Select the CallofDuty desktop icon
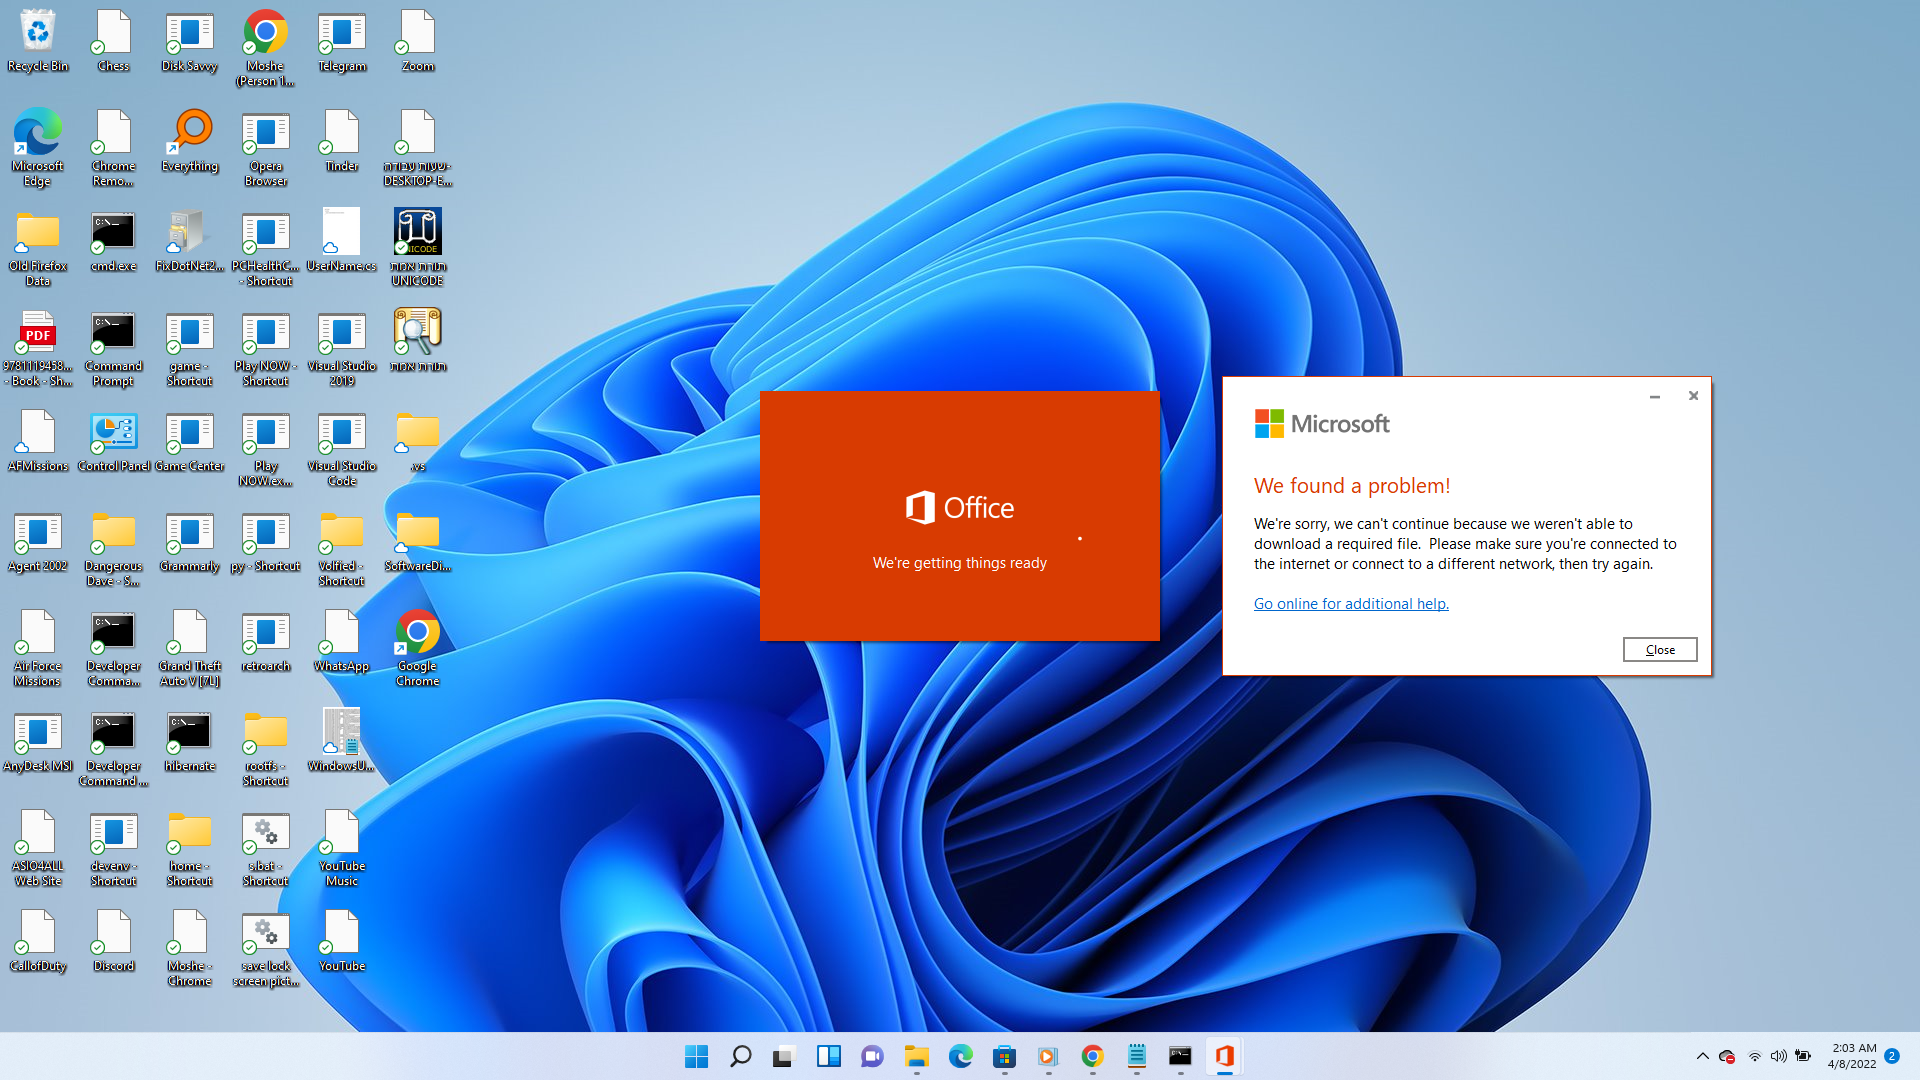 pyautogui.click(x=38, y=941)
